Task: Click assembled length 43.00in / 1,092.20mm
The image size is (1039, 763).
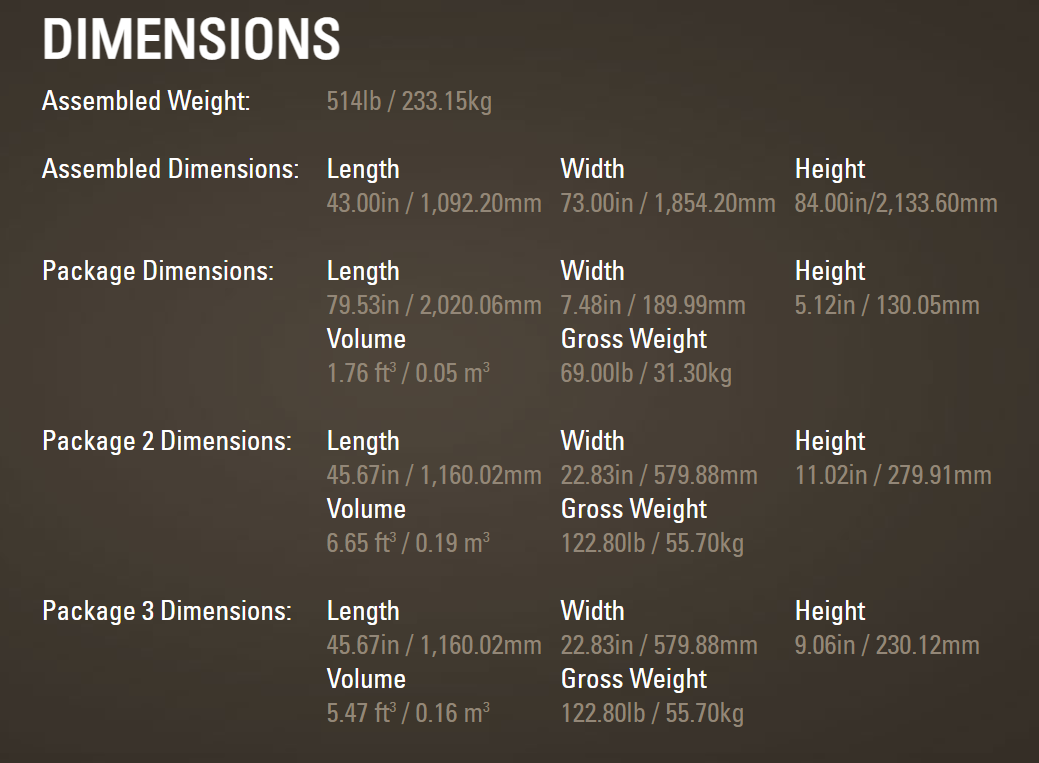Action: (434, 203)
